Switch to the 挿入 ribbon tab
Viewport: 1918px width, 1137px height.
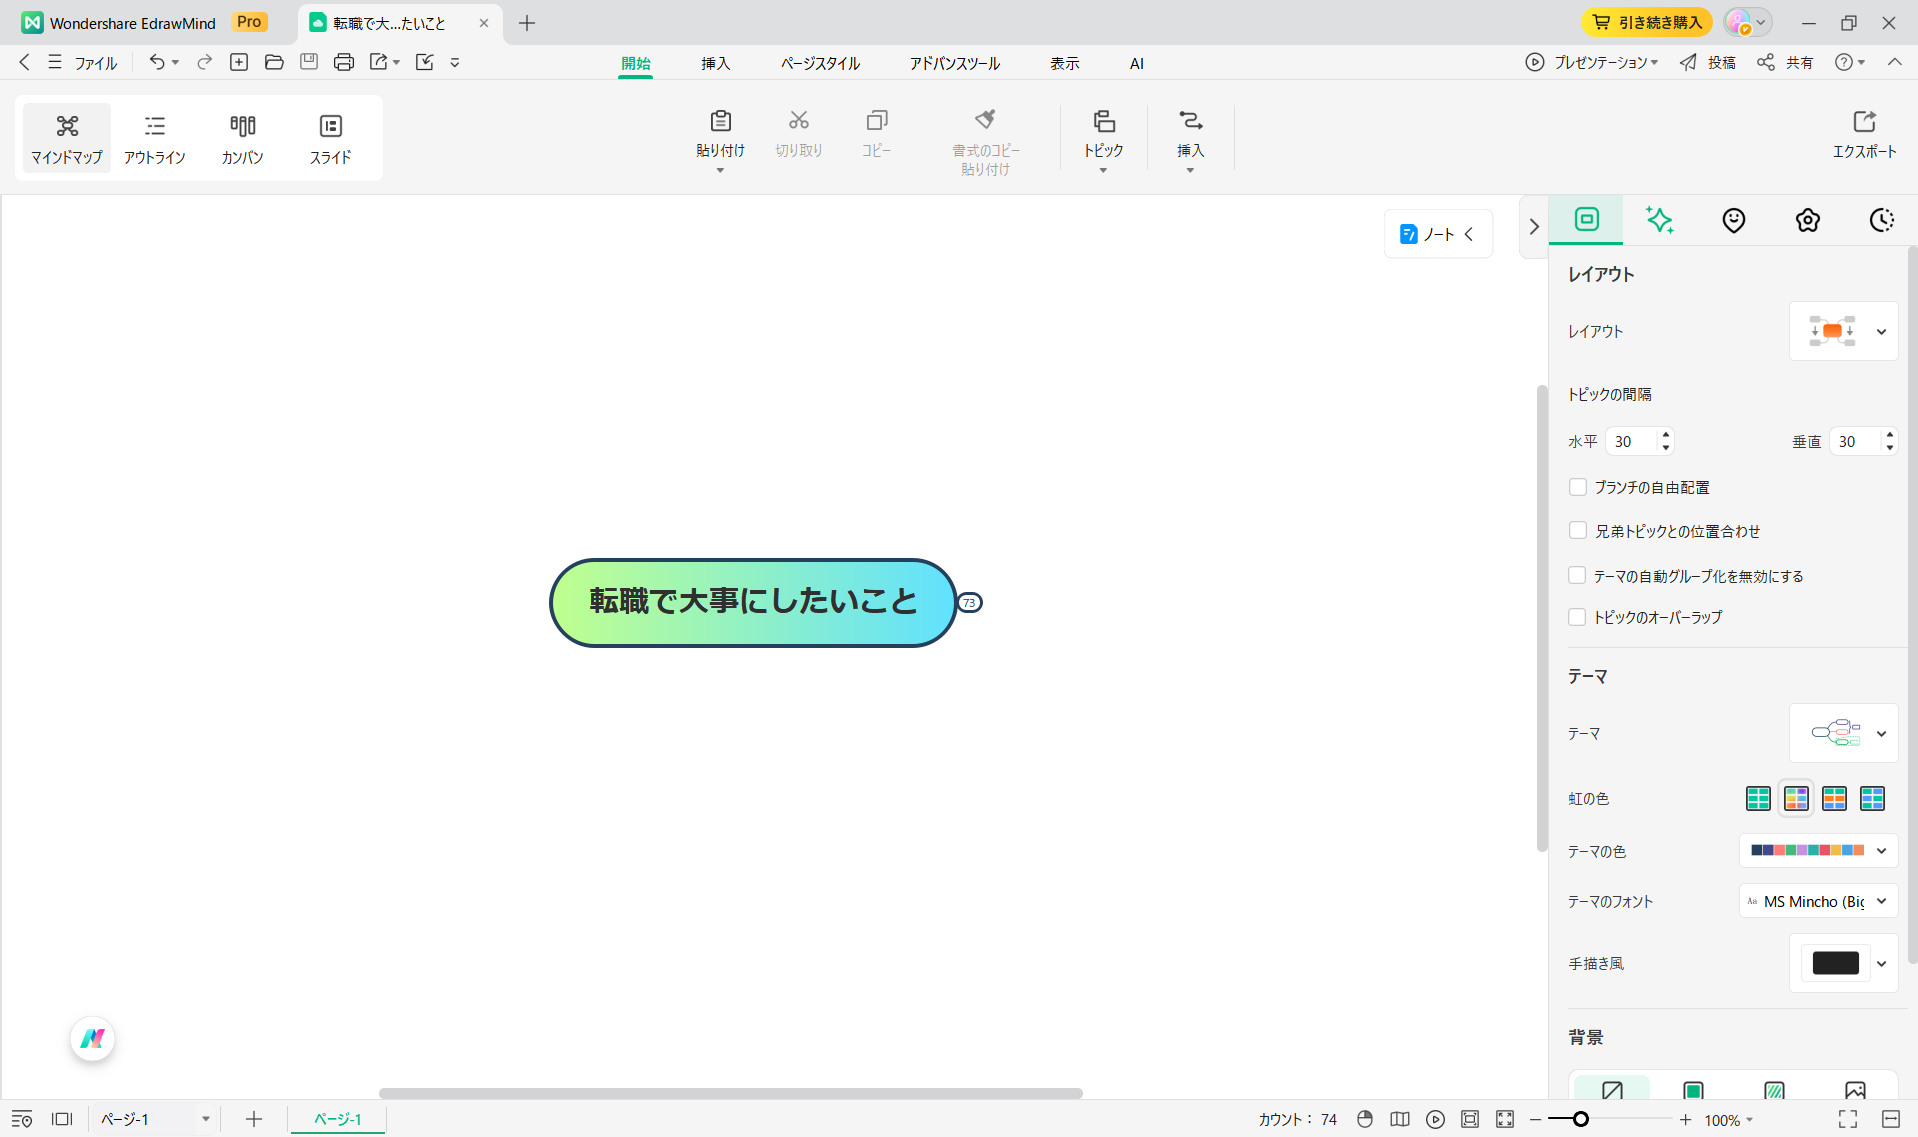click(715, 63)
